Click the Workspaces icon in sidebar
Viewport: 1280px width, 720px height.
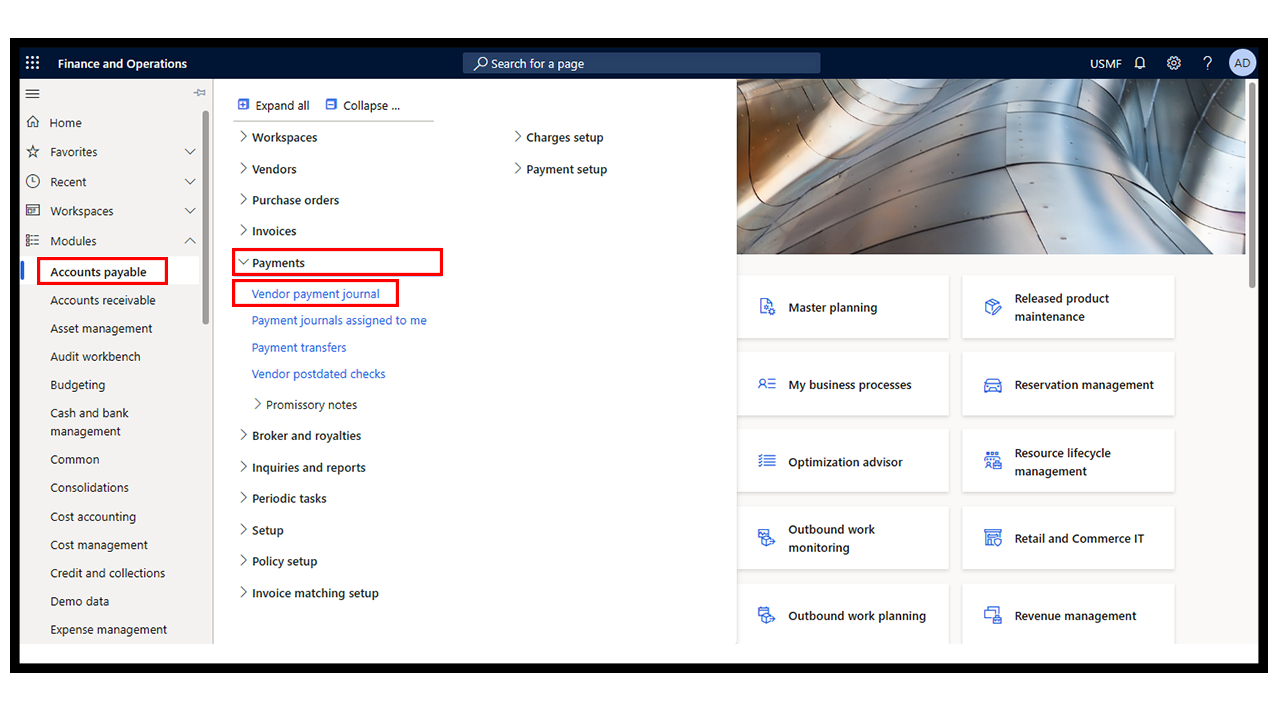[33, 211]
